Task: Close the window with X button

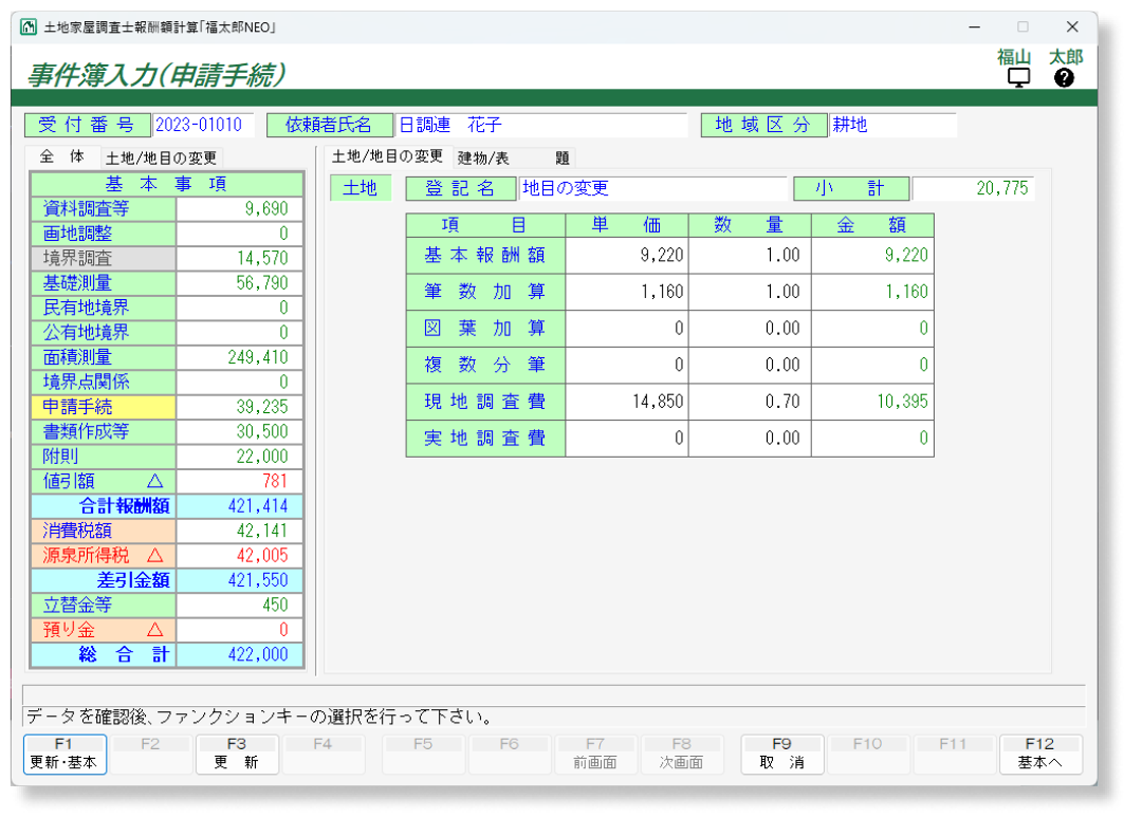Action: click(1072, 27)
